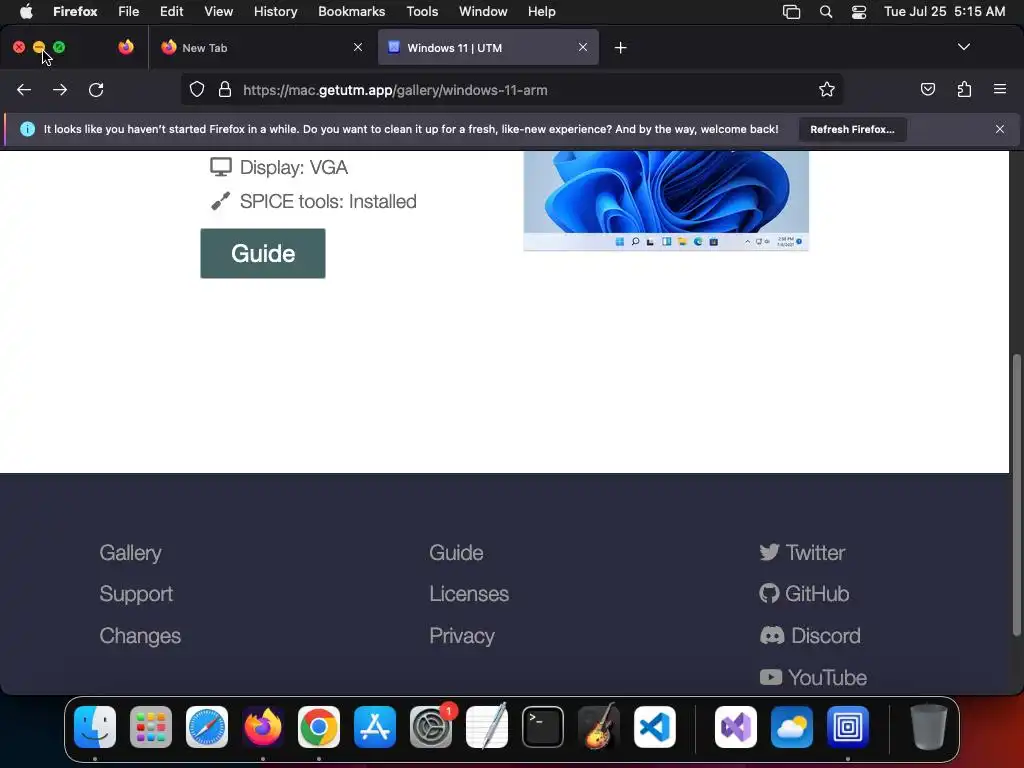Open the Tools menu
Screen dimensions: 1024x768
click(422, 11)
